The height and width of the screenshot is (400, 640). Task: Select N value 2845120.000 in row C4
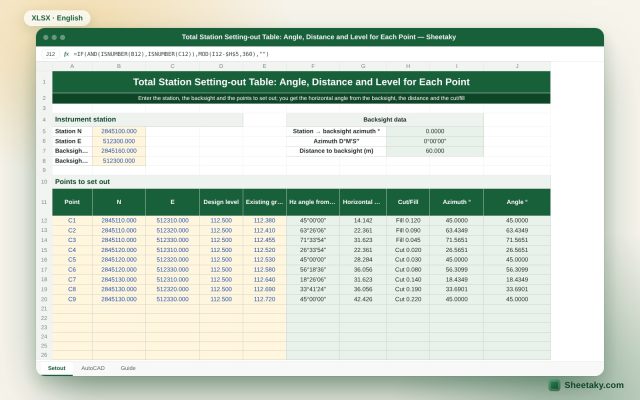(x=119, y=250)
